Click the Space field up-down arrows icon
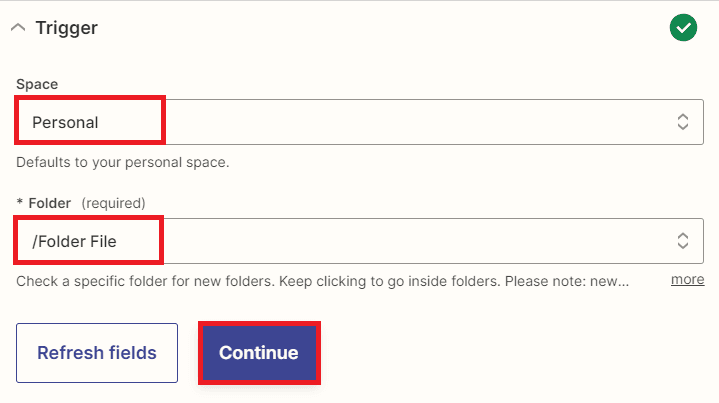Image resolution: width=719 pixels, height=403 pixels. [683, 122]
